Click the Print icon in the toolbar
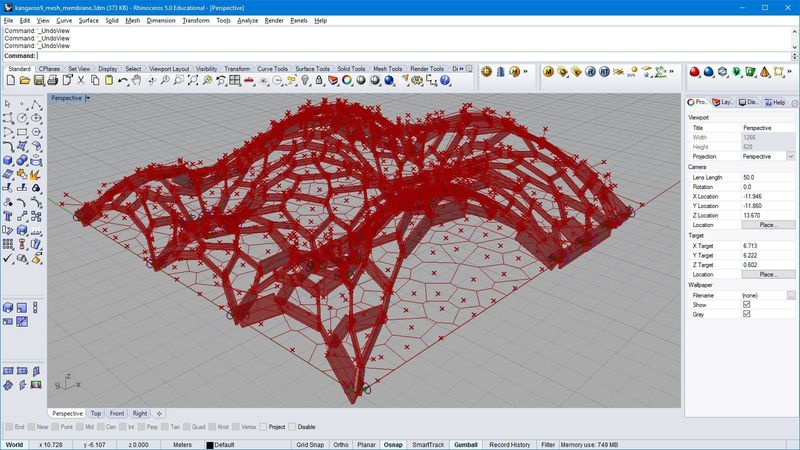Screen dimensions: 800x450 [x=53, y=80]
